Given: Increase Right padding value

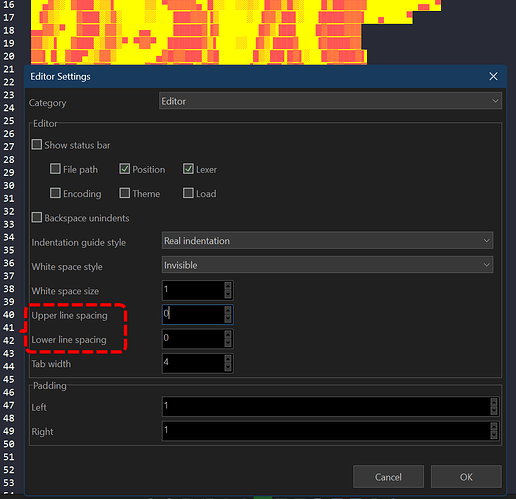Looking at the screenshot, I should (x=494, y=427).
